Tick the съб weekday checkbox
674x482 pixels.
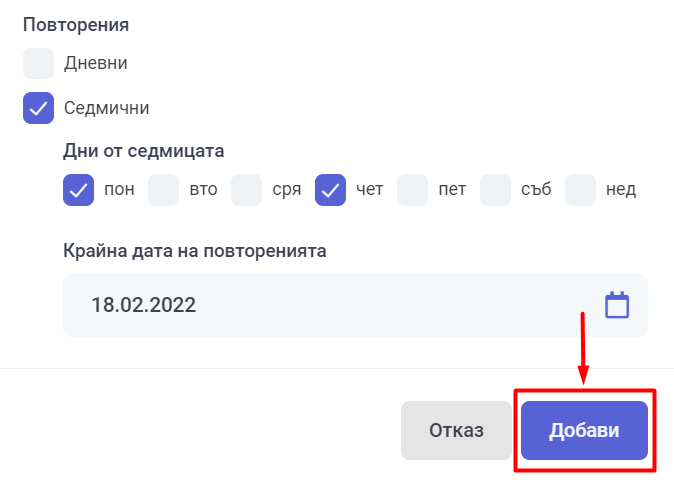coord(495,190)
